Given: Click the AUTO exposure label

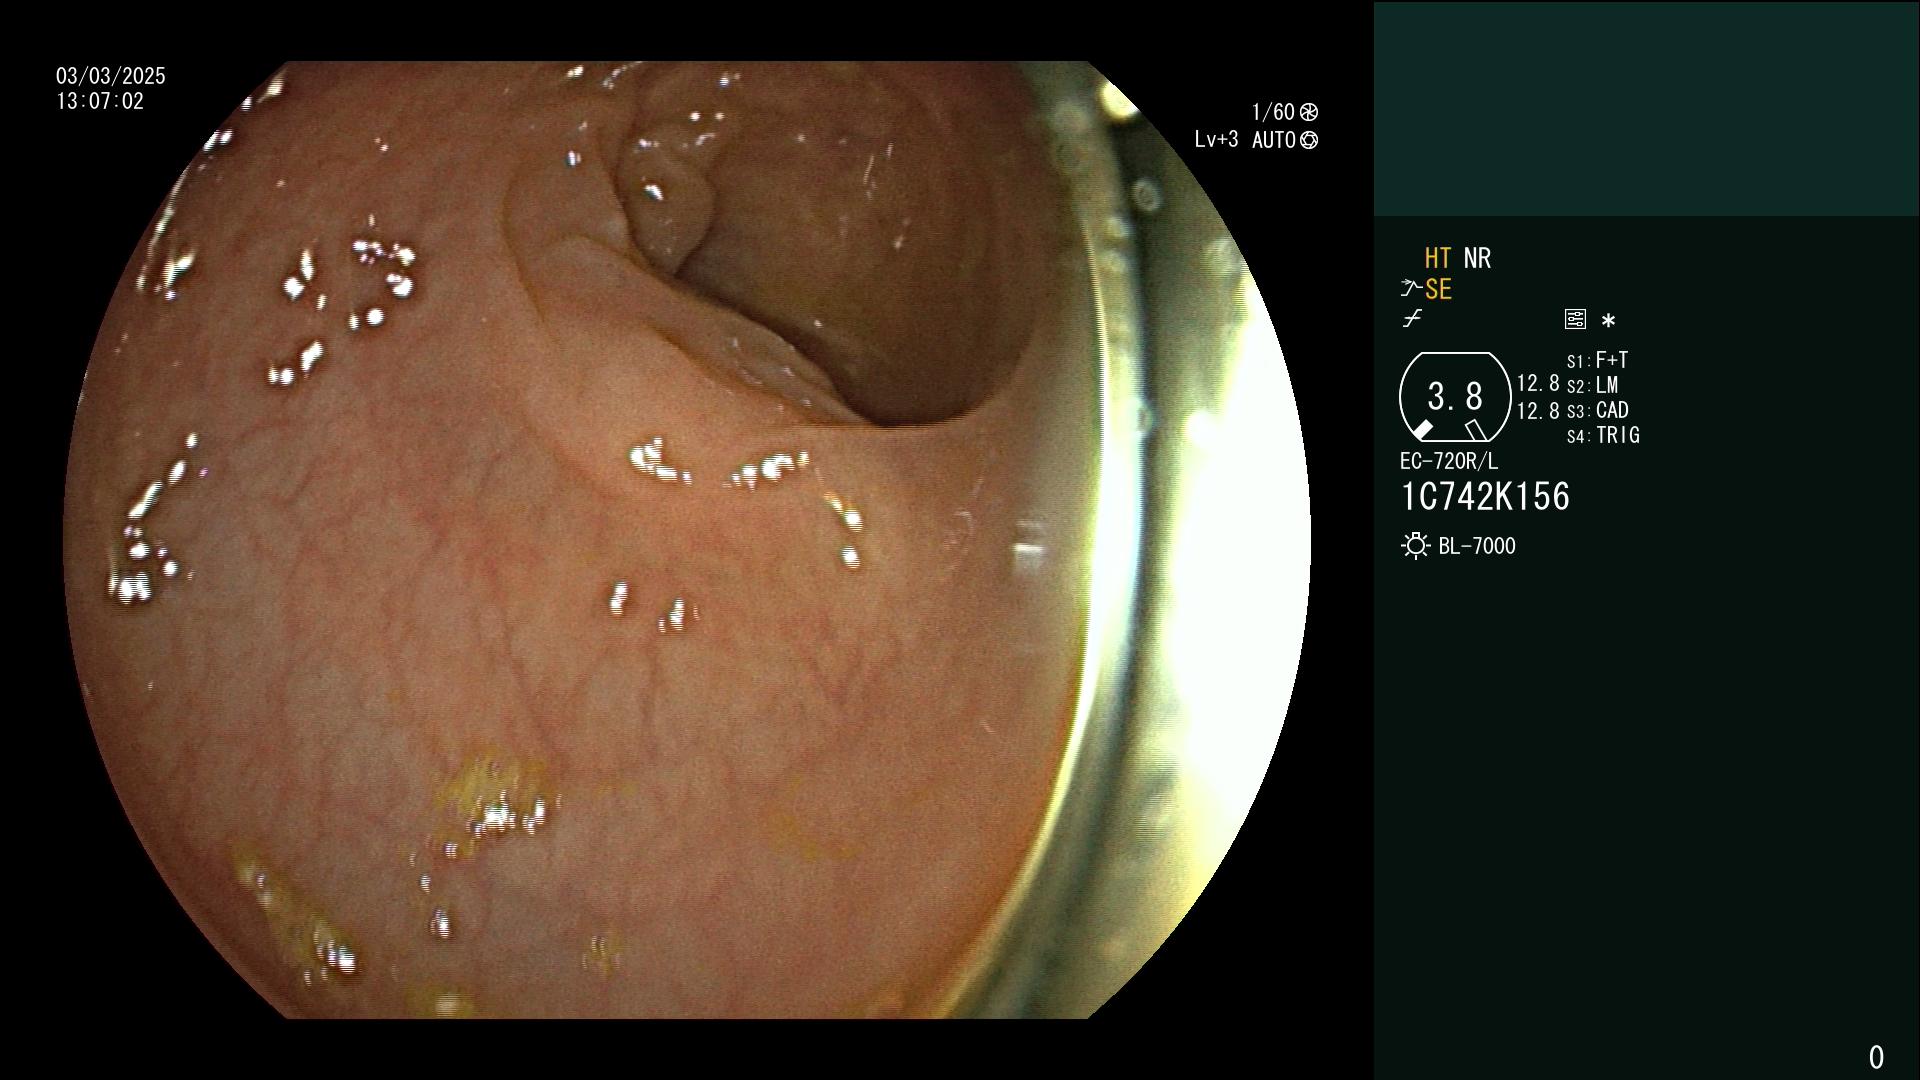Looking at the screenshot, I should pos(1274,140).
